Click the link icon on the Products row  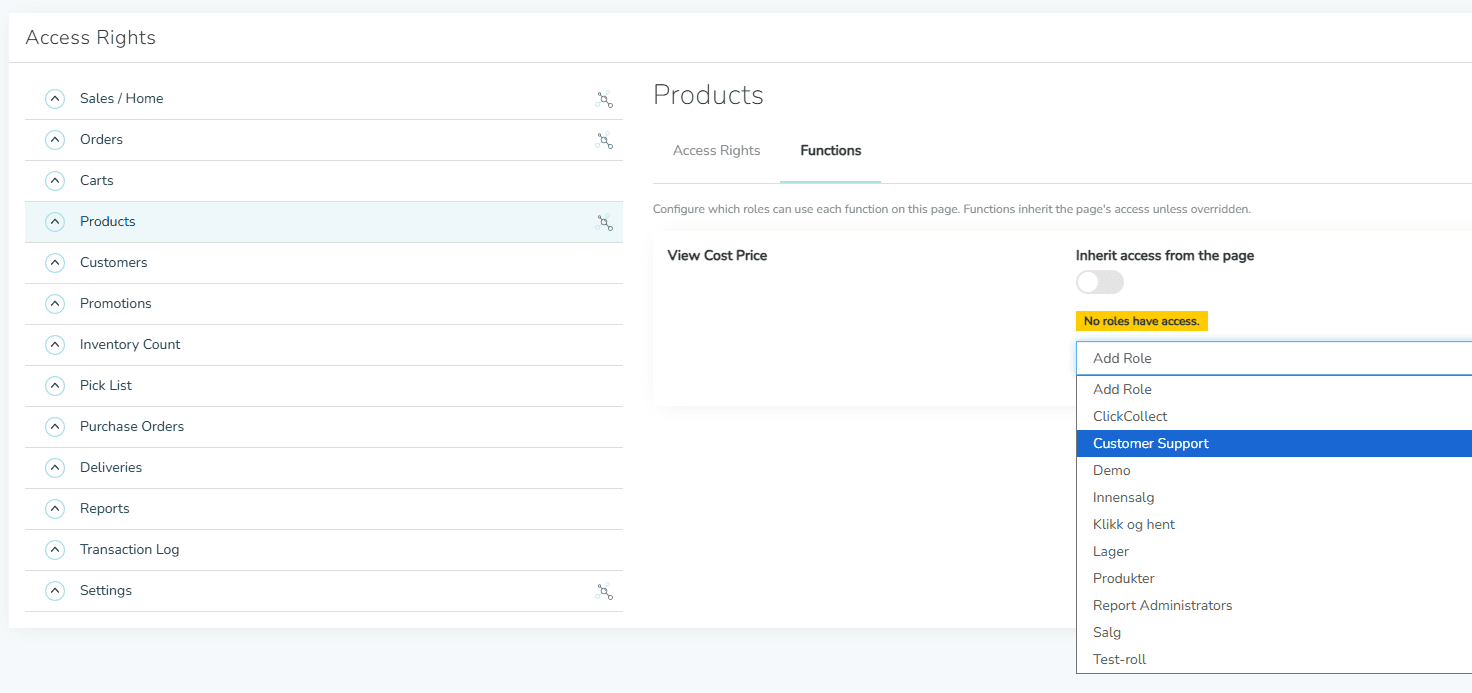(604, 222)
